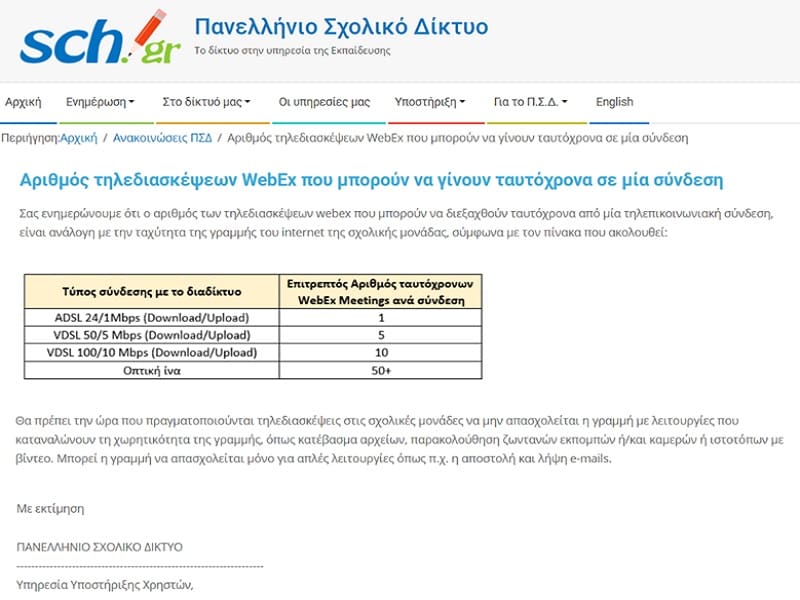800x600 pixels.
Task: Select the VDSL 100/10 Mbps table cell
Action: click(152, 353)
